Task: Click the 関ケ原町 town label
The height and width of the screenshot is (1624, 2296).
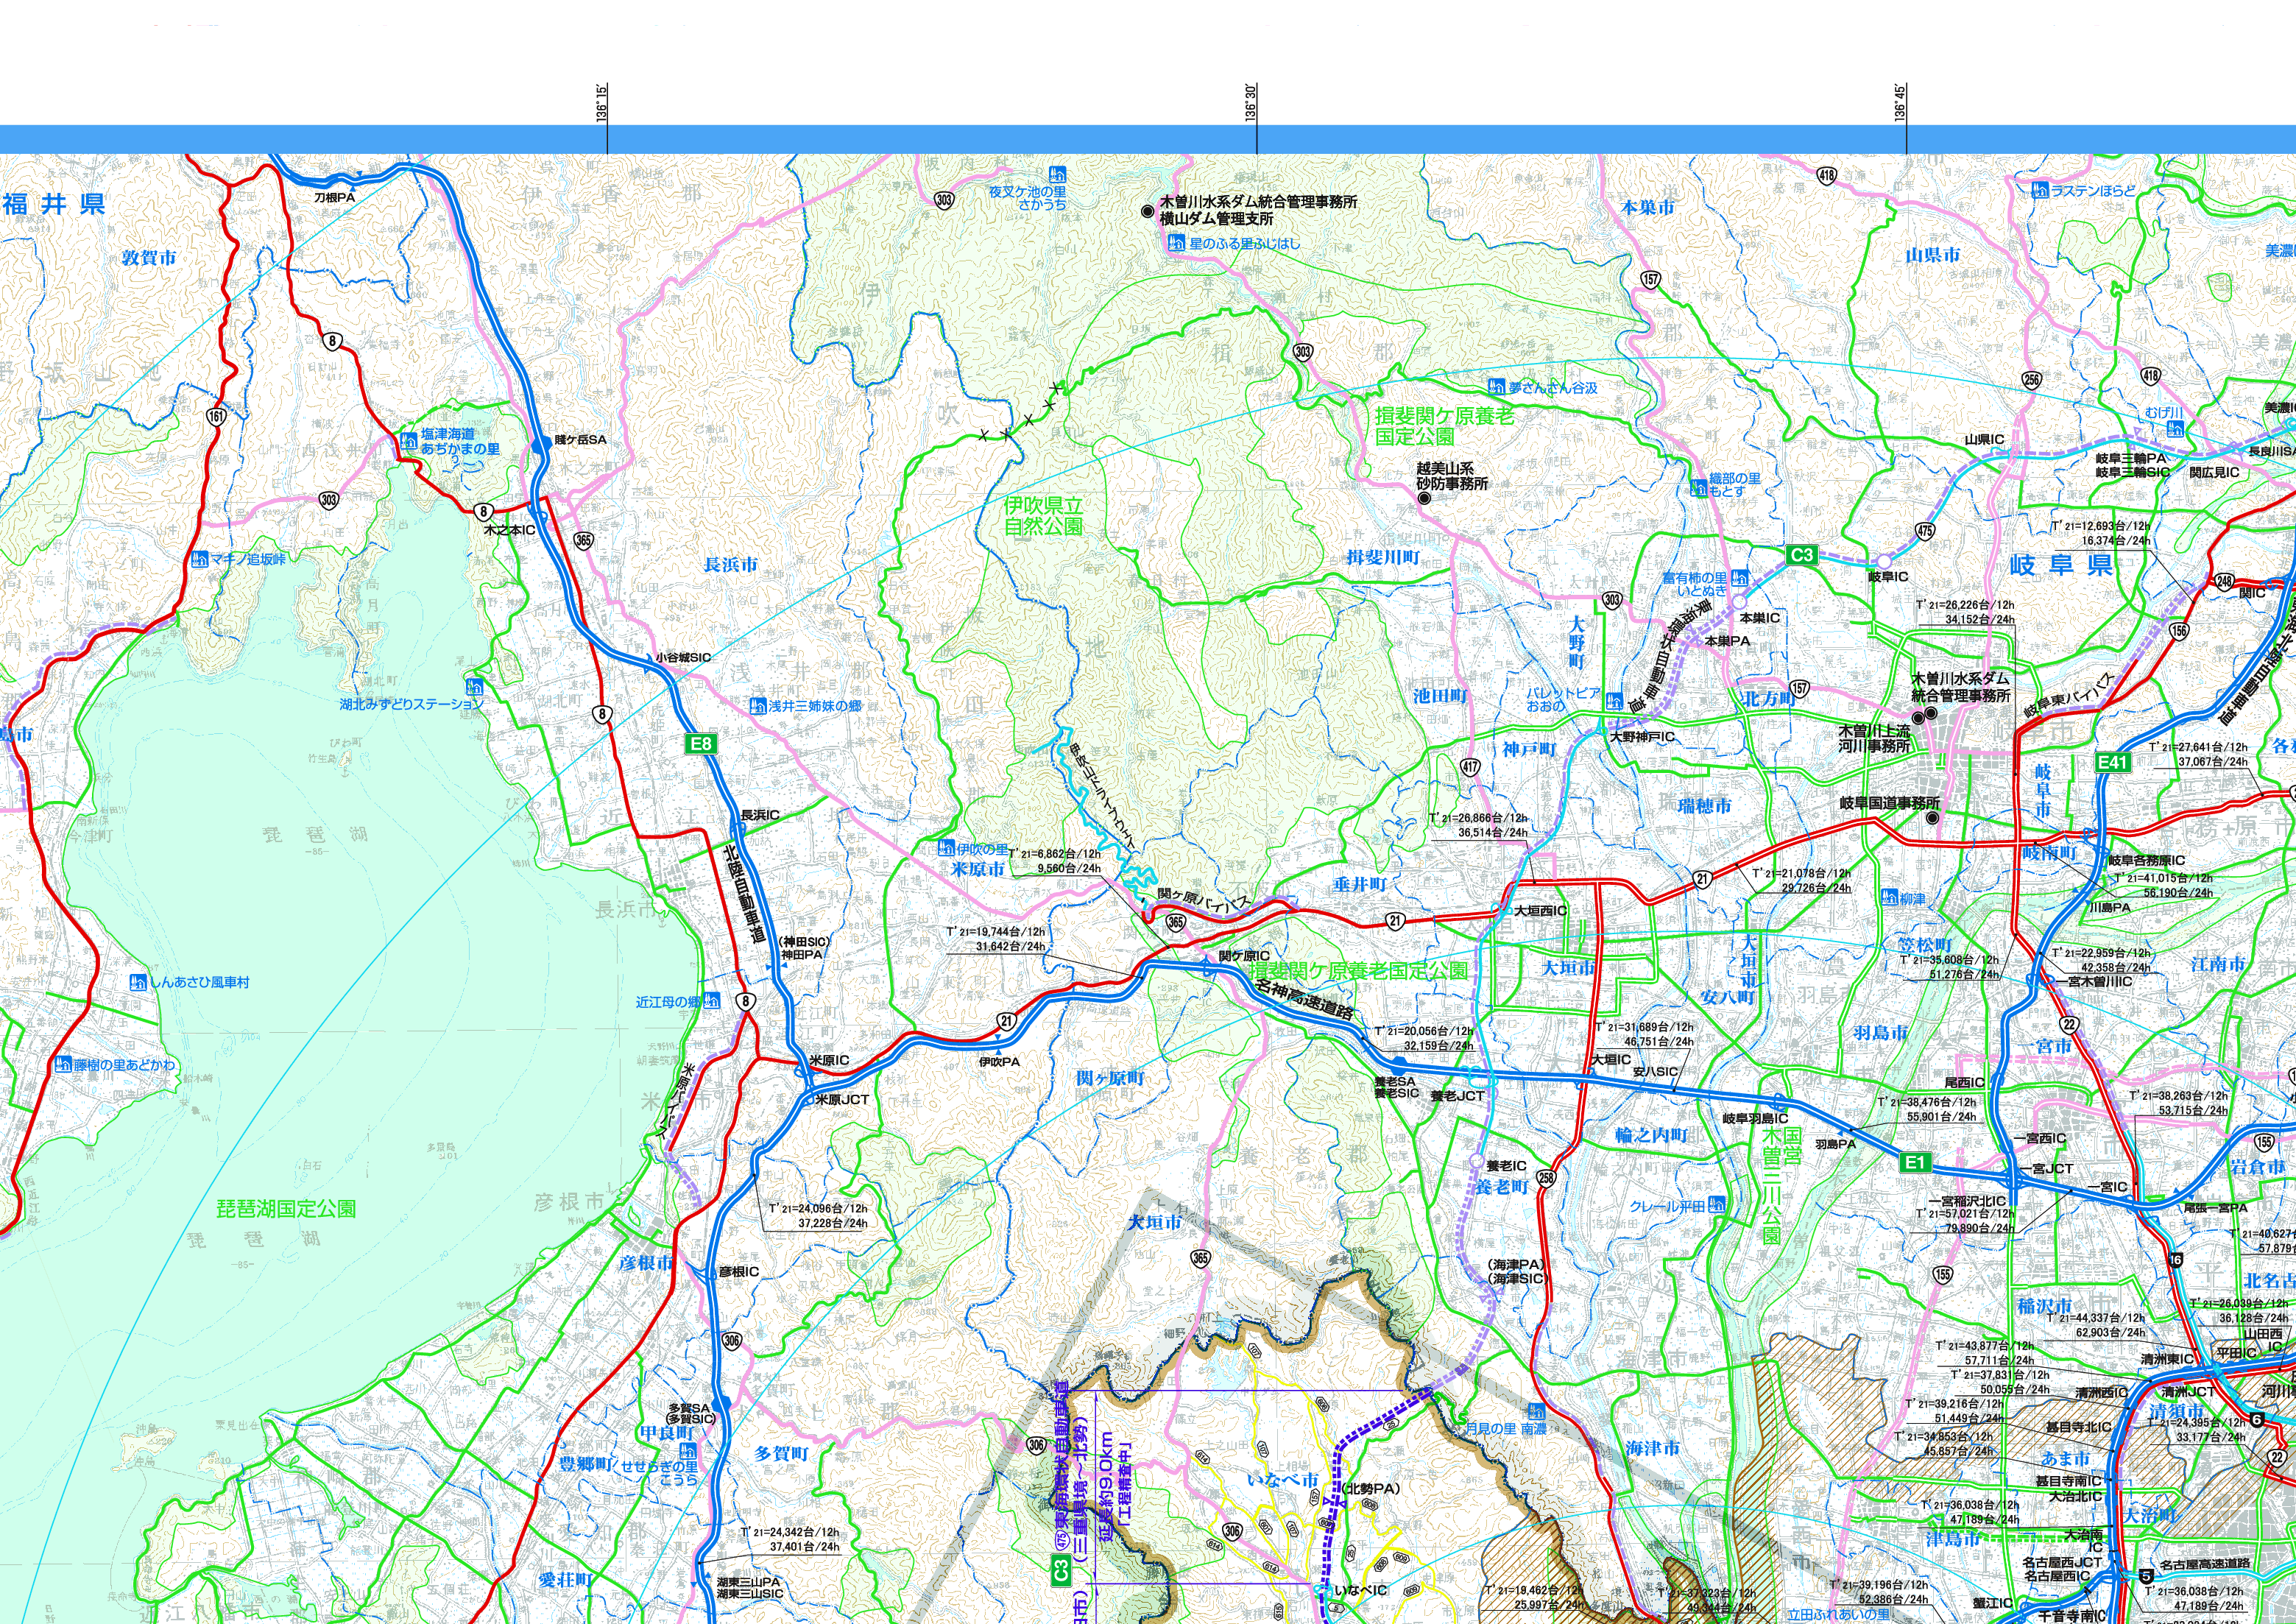Action: 1110,1077
